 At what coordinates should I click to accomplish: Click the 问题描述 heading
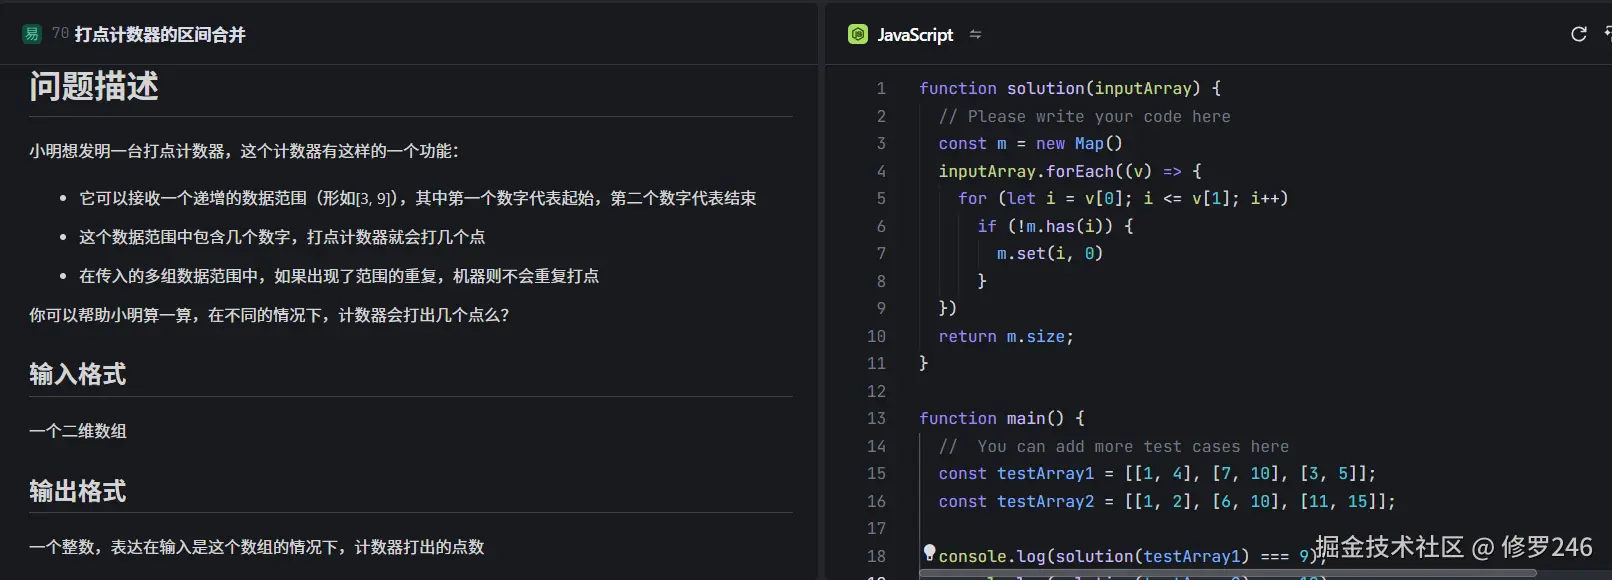click(94, 87)
